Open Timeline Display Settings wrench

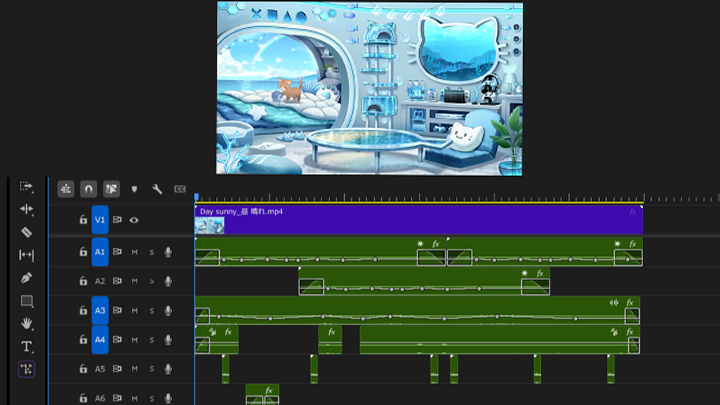[x=157, y=189]
